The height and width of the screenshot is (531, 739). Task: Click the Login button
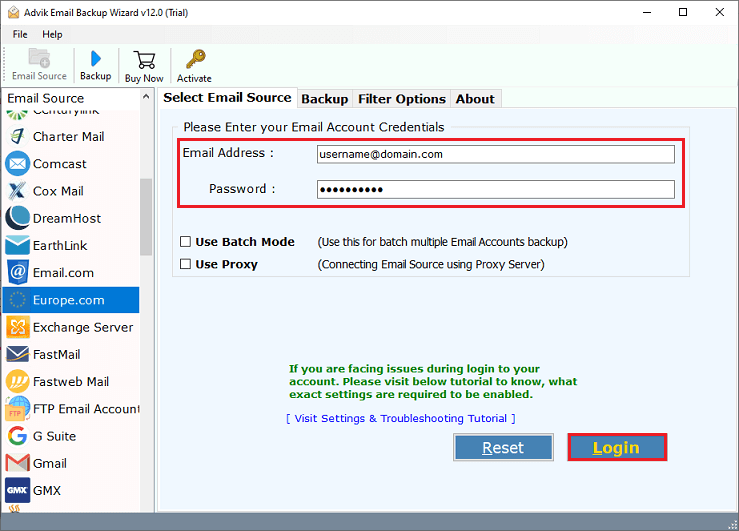[616, 448]
